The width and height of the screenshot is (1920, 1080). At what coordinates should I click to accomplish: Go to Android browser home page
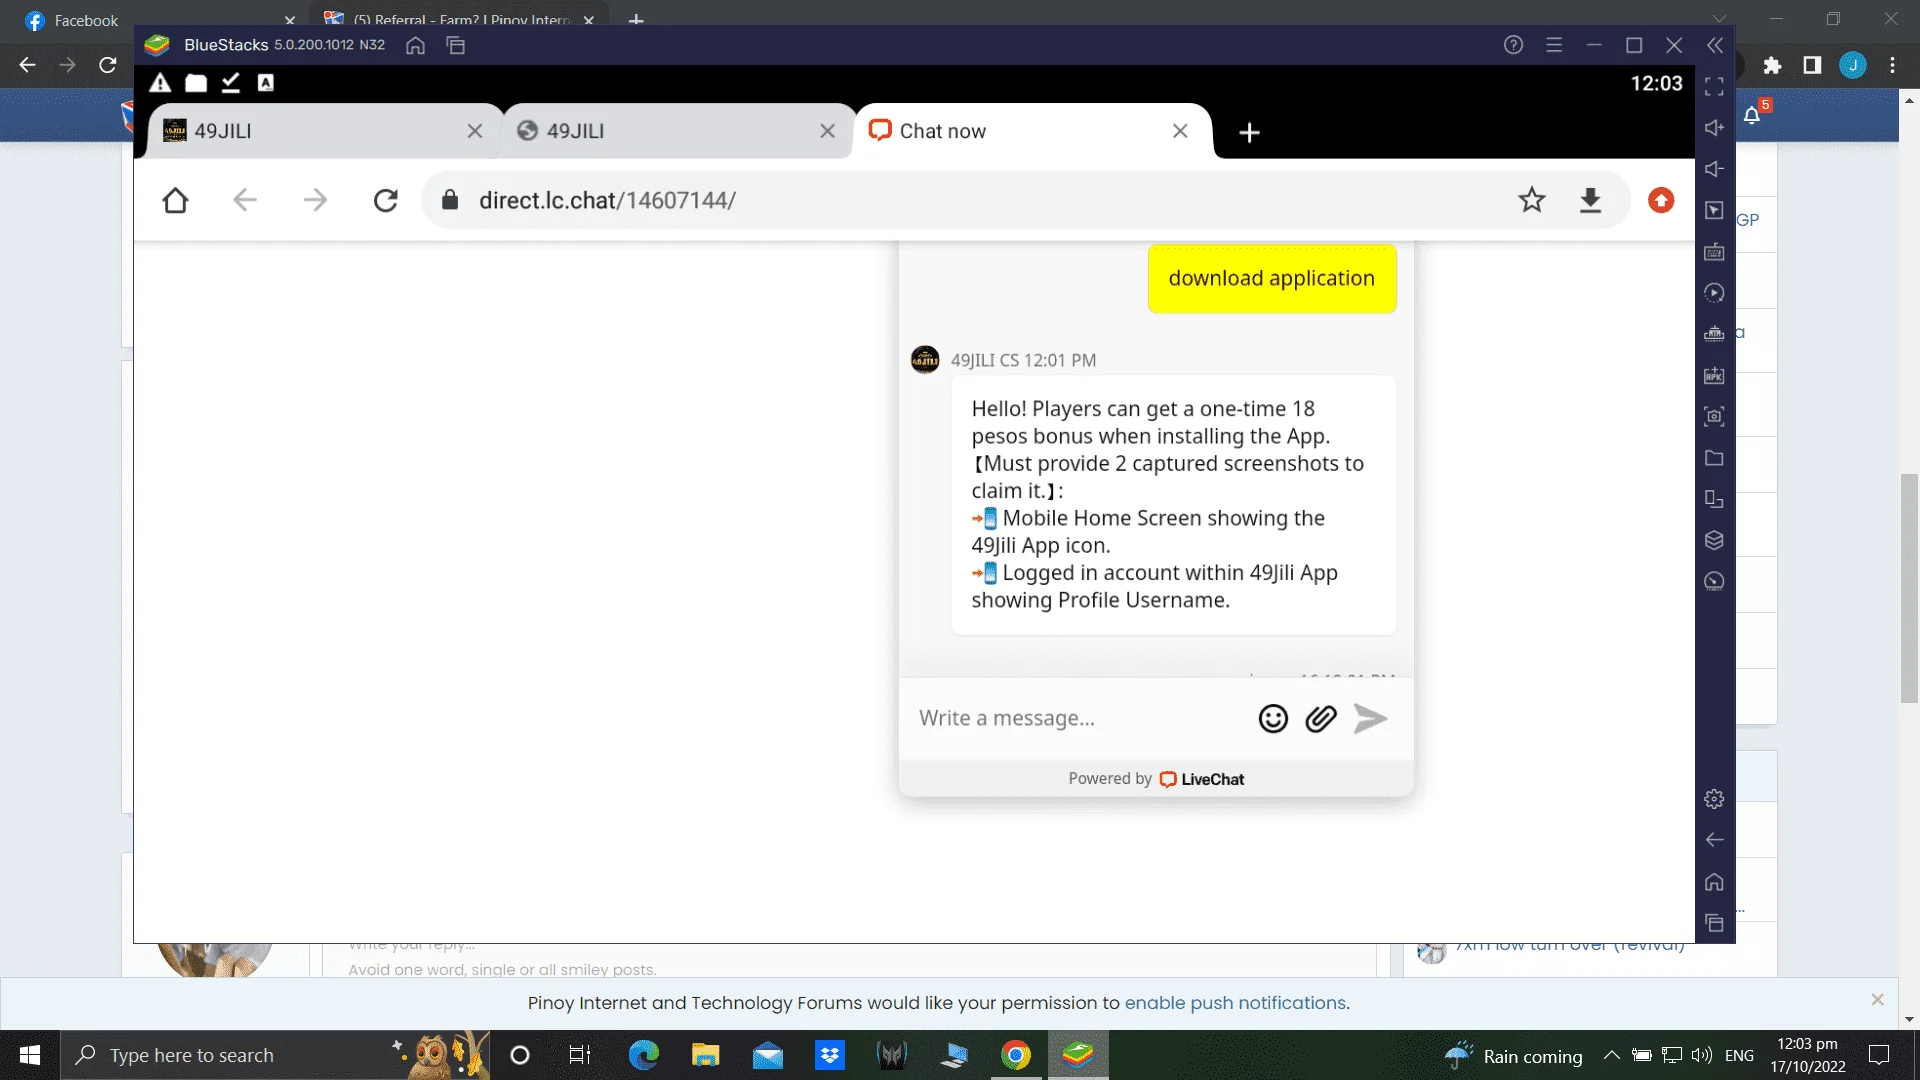[x=175, y=200]
